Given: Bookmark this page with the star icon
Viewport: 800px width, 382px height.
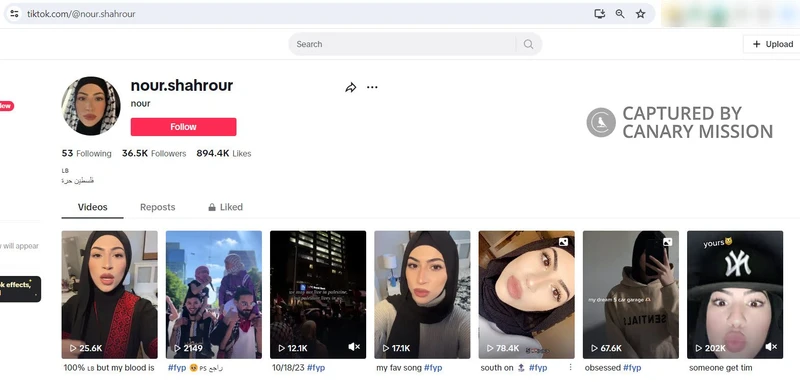Looking at the screenshot, I should click(x=640, y=14).
